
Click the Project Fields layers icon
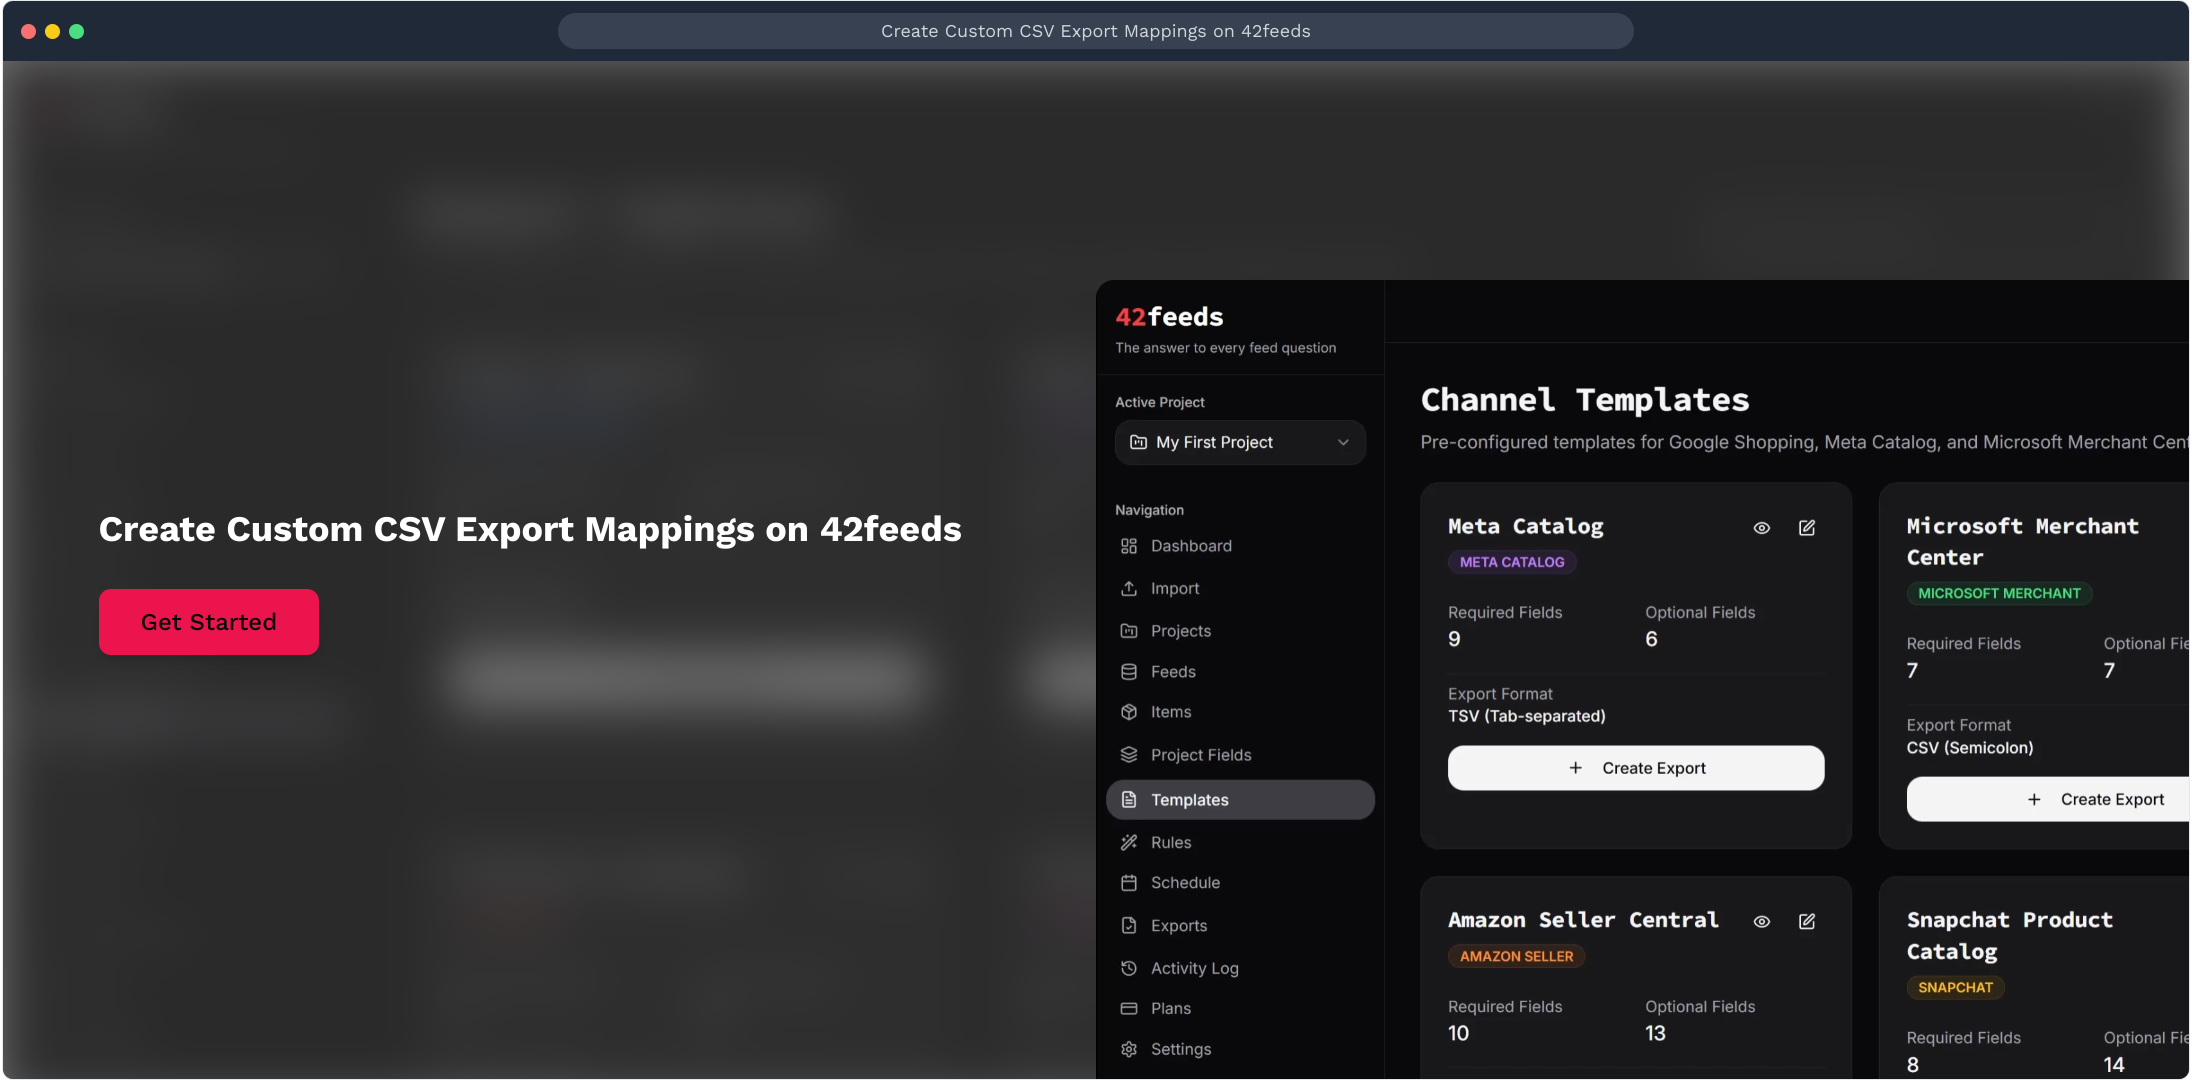1129,755
